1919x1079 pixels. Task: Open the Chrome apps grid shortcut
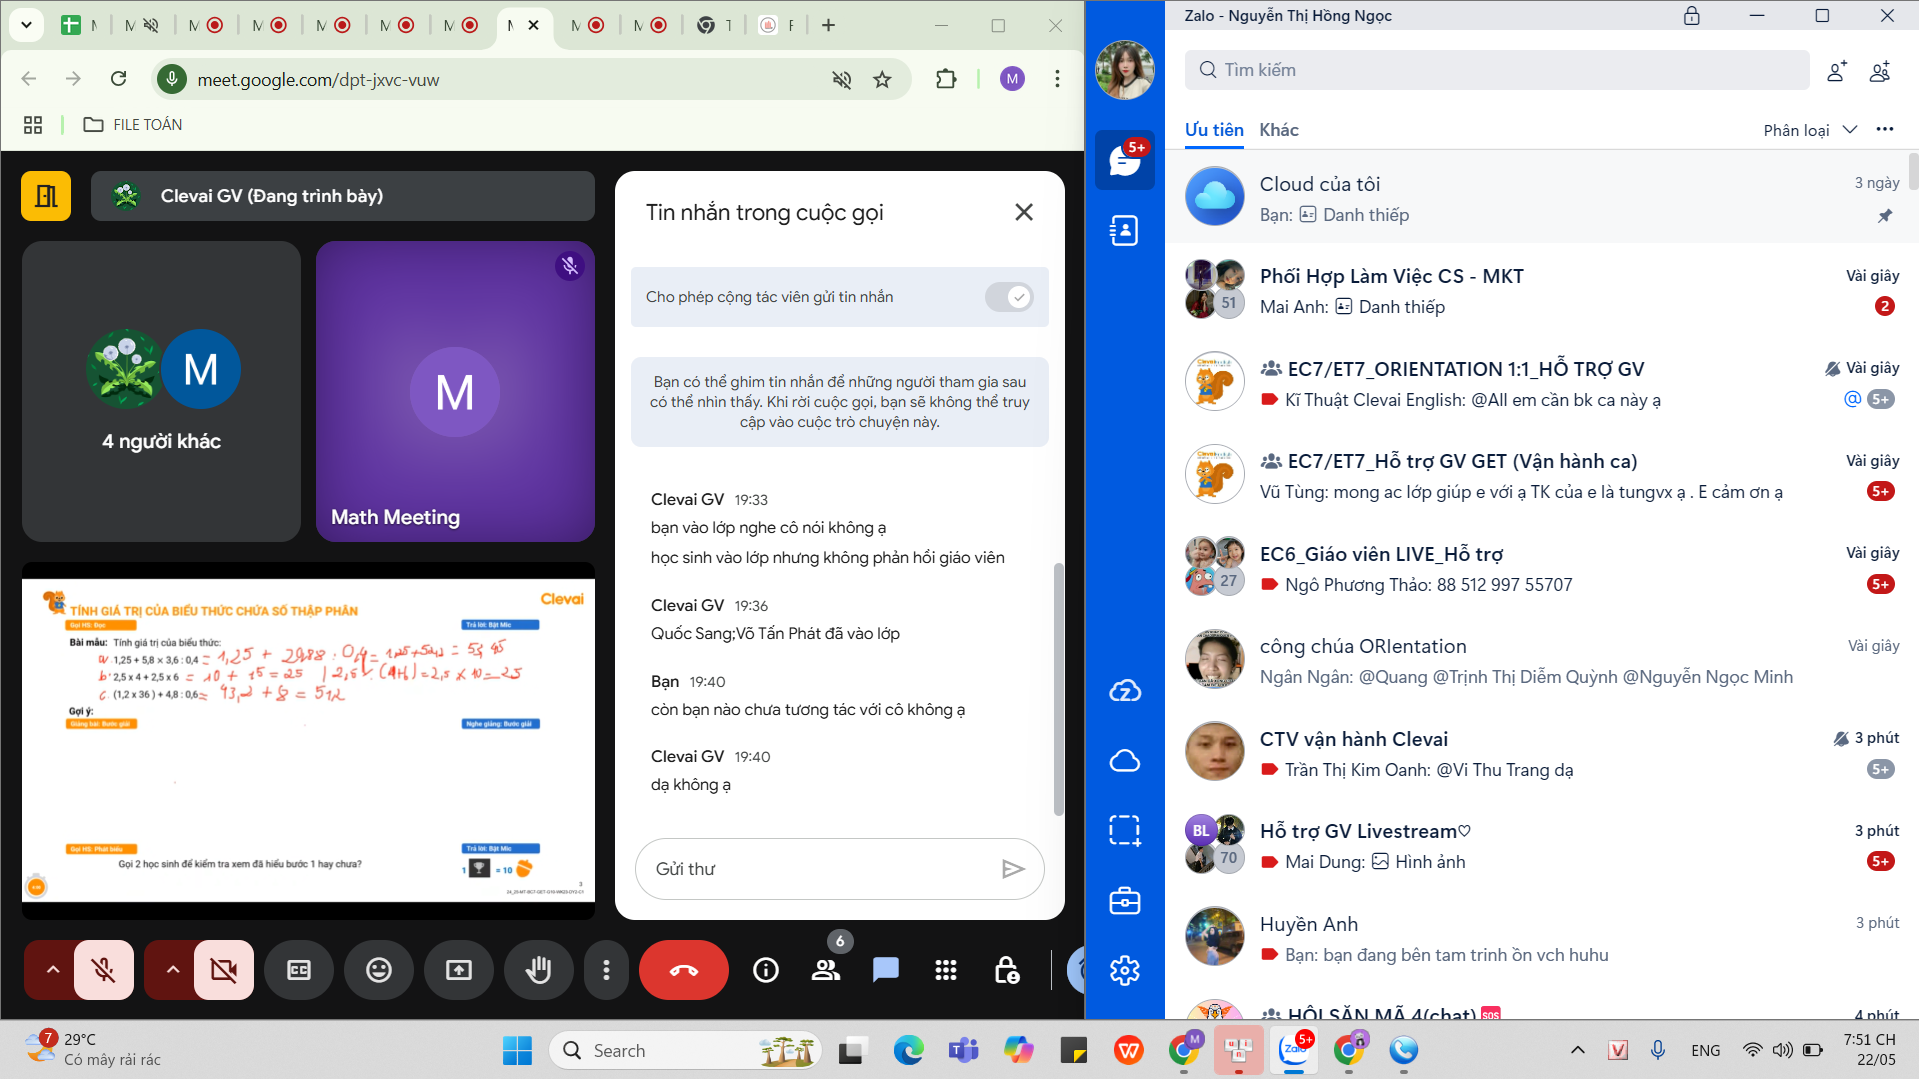(x=33, y=125)
